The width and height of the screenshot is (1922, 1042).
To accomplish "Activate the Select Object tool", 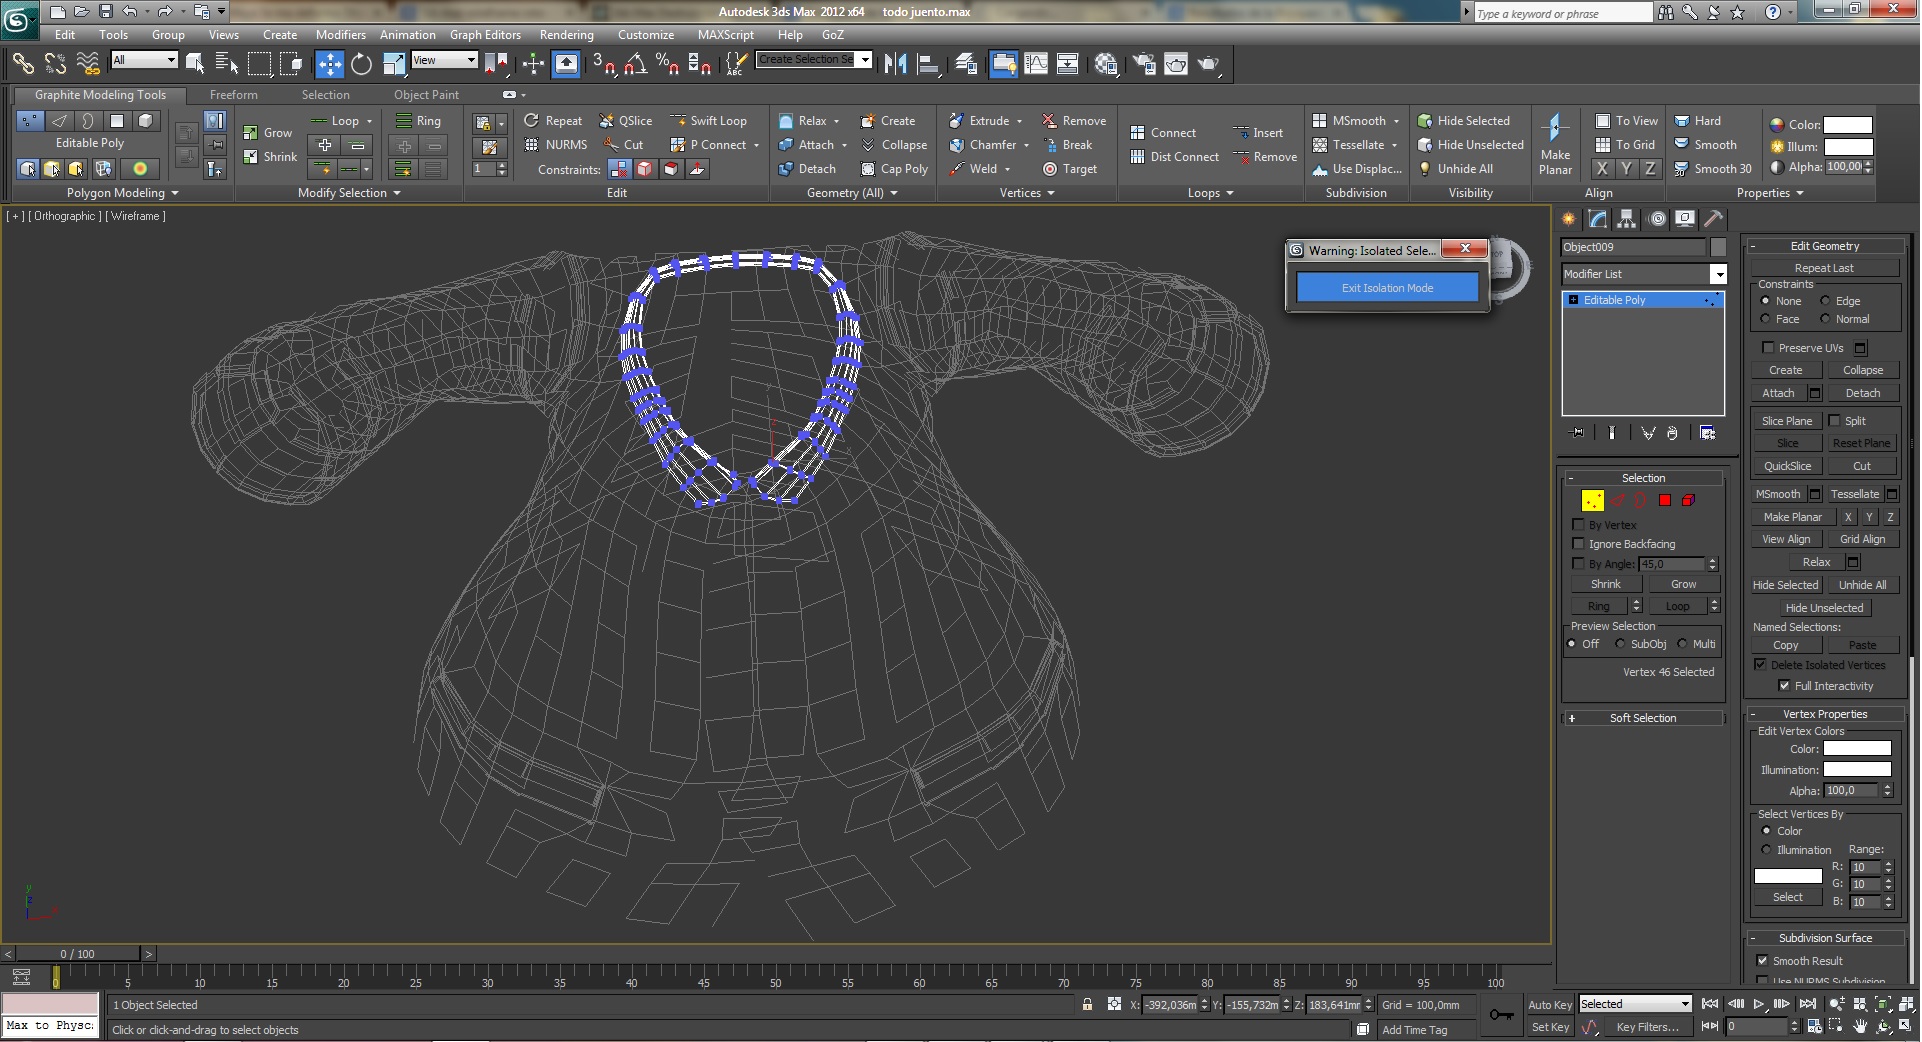I will coord(195,64).
